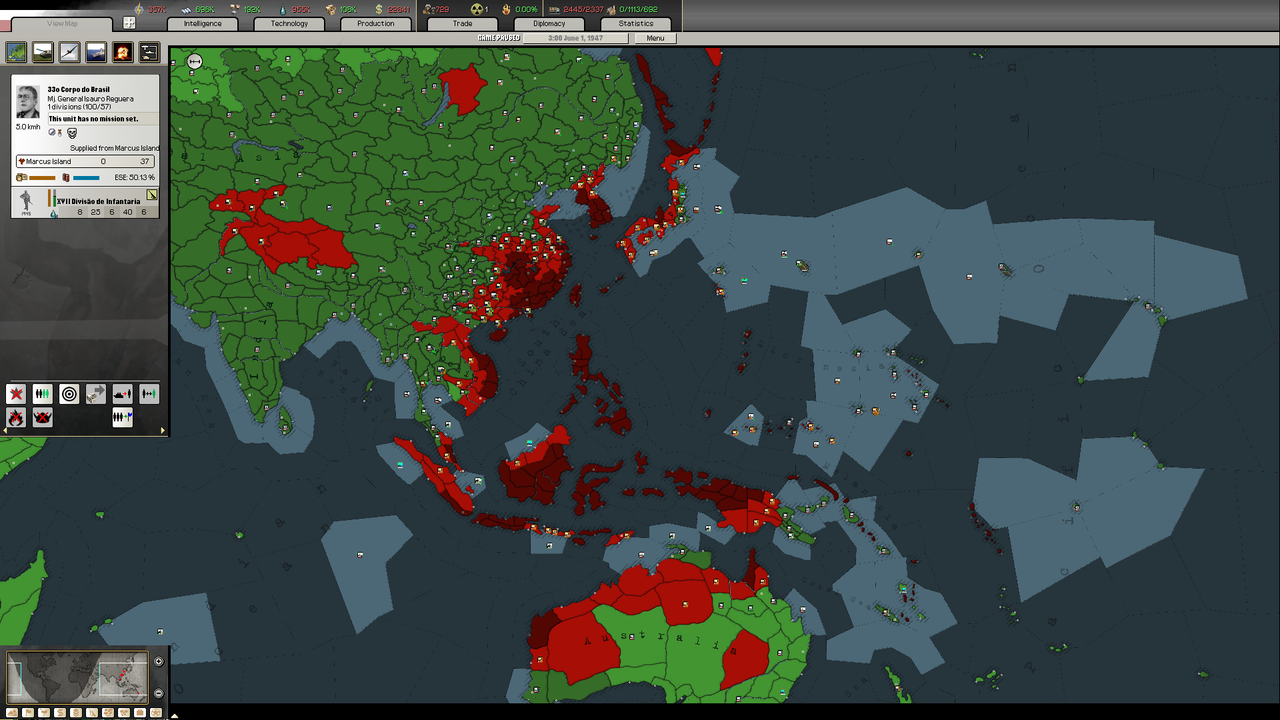Click the skull icon in unit panel
This screenshot has width=1280, height=720.
coord(72,133)
